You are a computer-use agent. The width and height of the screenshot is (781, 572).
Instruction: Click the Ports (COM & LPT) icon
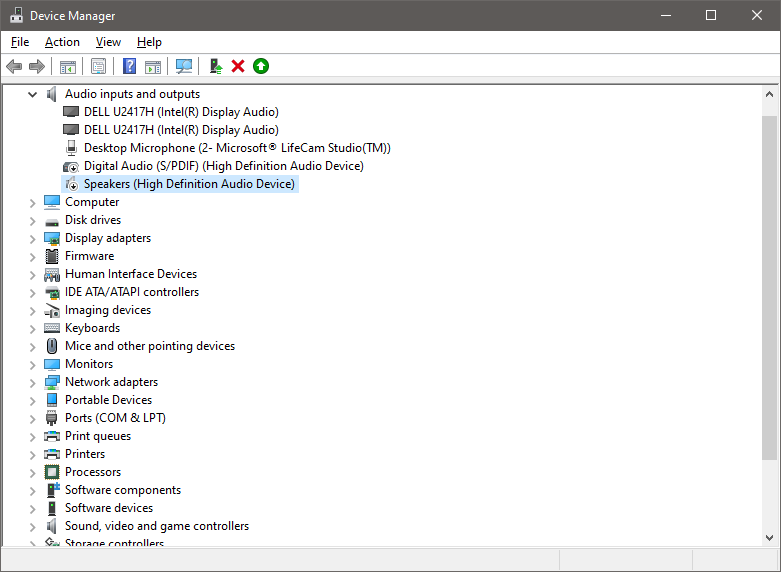tap(52, 418)
